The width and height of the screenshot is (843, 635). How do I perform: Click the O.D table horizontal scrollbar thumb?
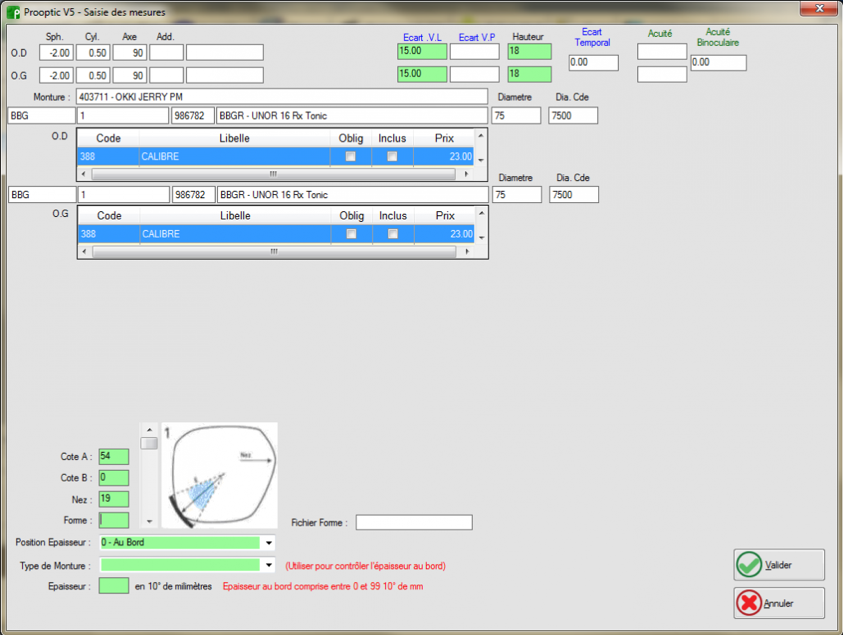click(273, 174)
